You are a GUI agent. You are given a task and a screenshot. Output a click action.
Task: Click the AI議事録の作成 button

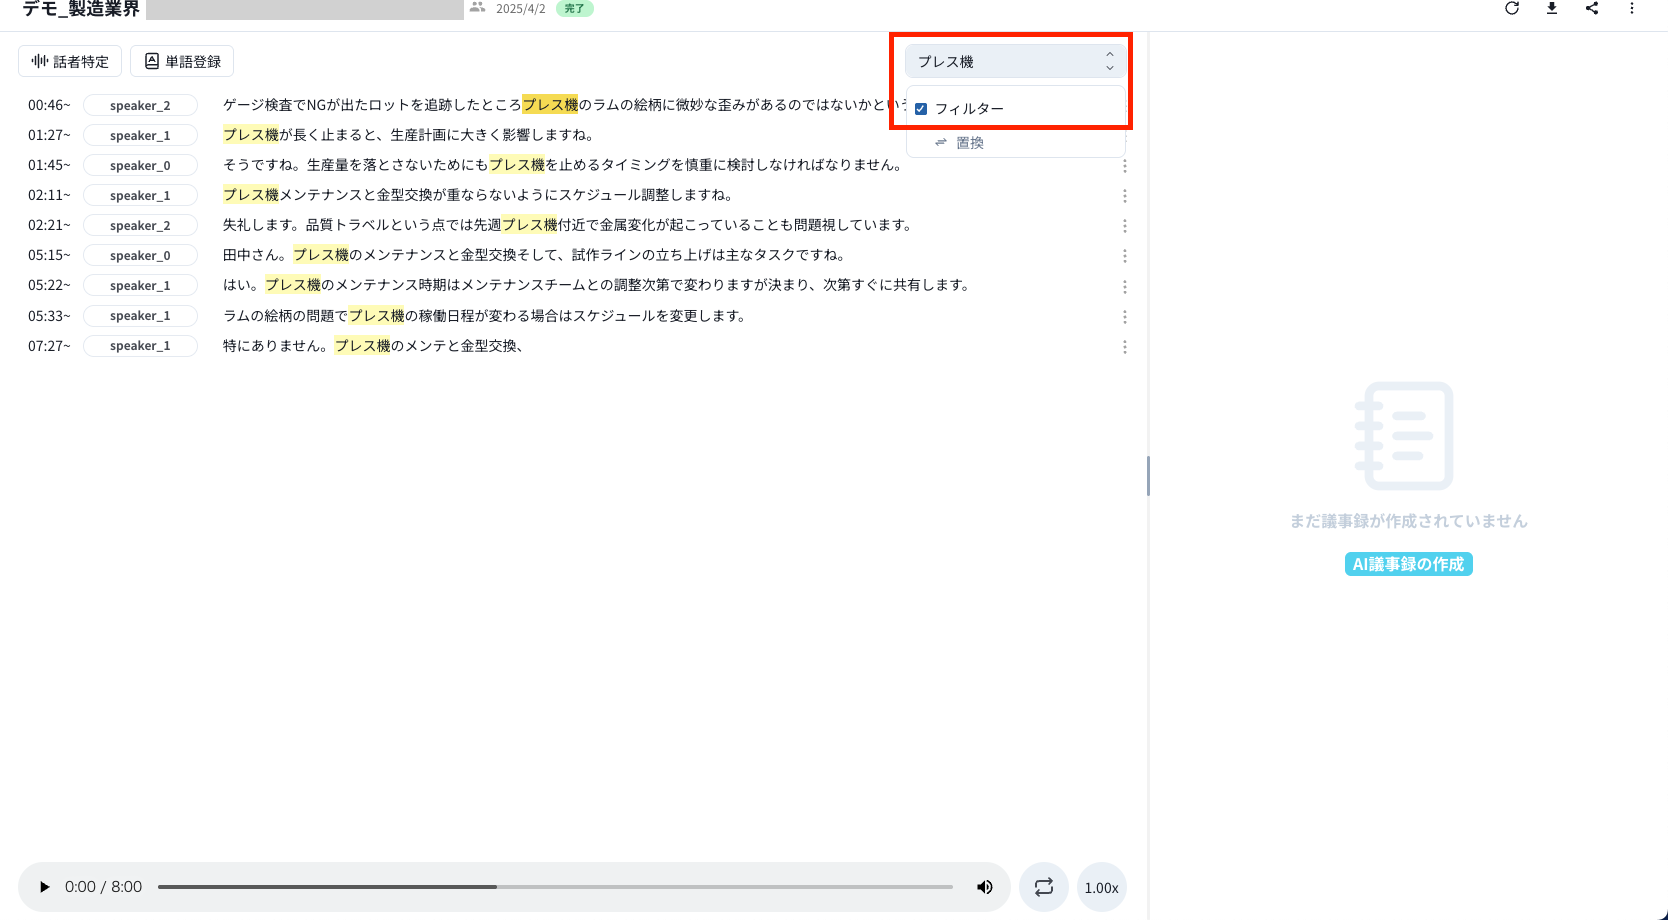click(1408, 564)
